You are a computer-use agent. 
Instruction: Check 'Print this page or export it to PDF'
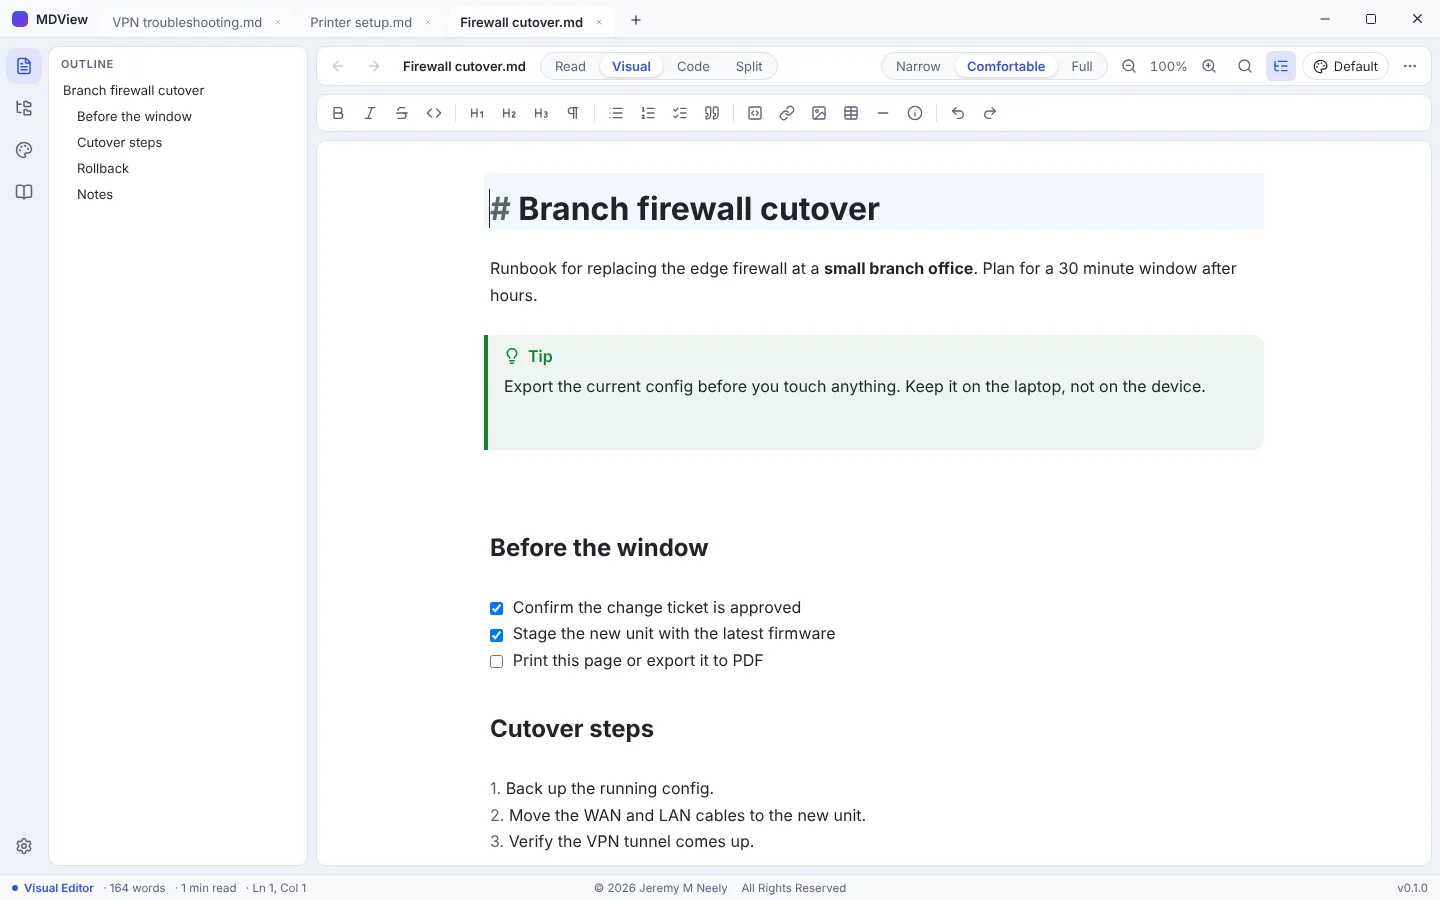pos(496,661)
